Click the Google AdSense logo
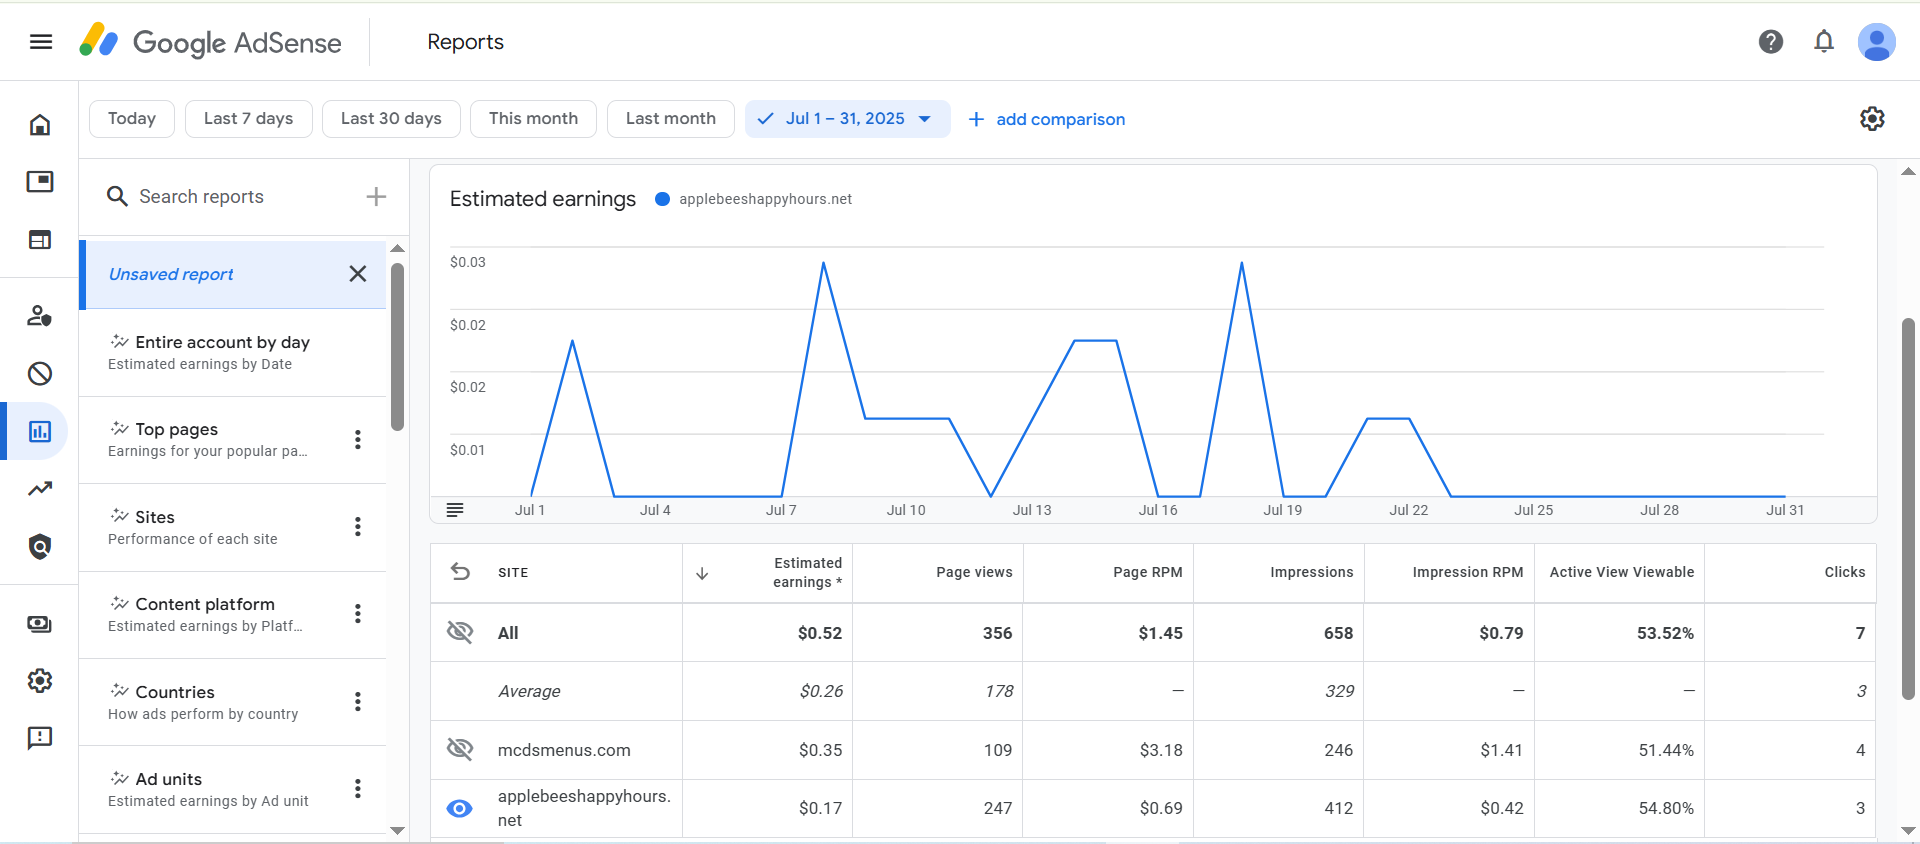The image size is (1920, 844). (x=210, y=42)
